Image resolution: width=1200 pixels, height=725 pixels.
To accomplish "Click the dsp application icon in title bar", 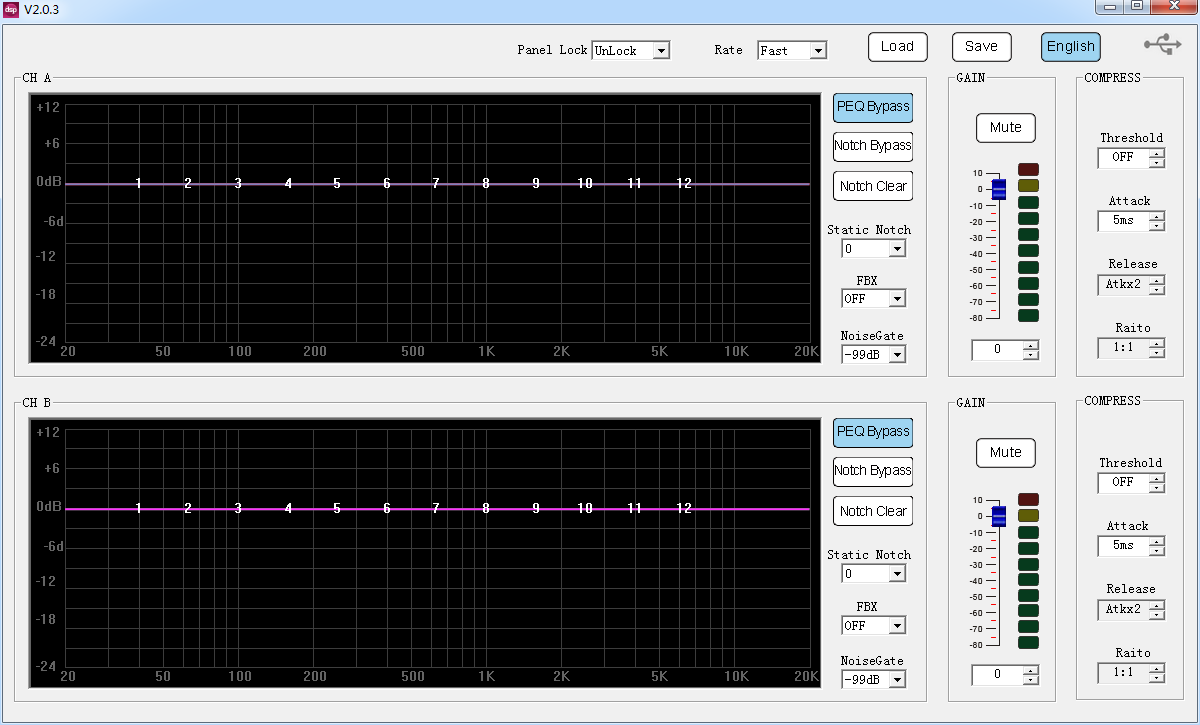I will coord(11,9).
